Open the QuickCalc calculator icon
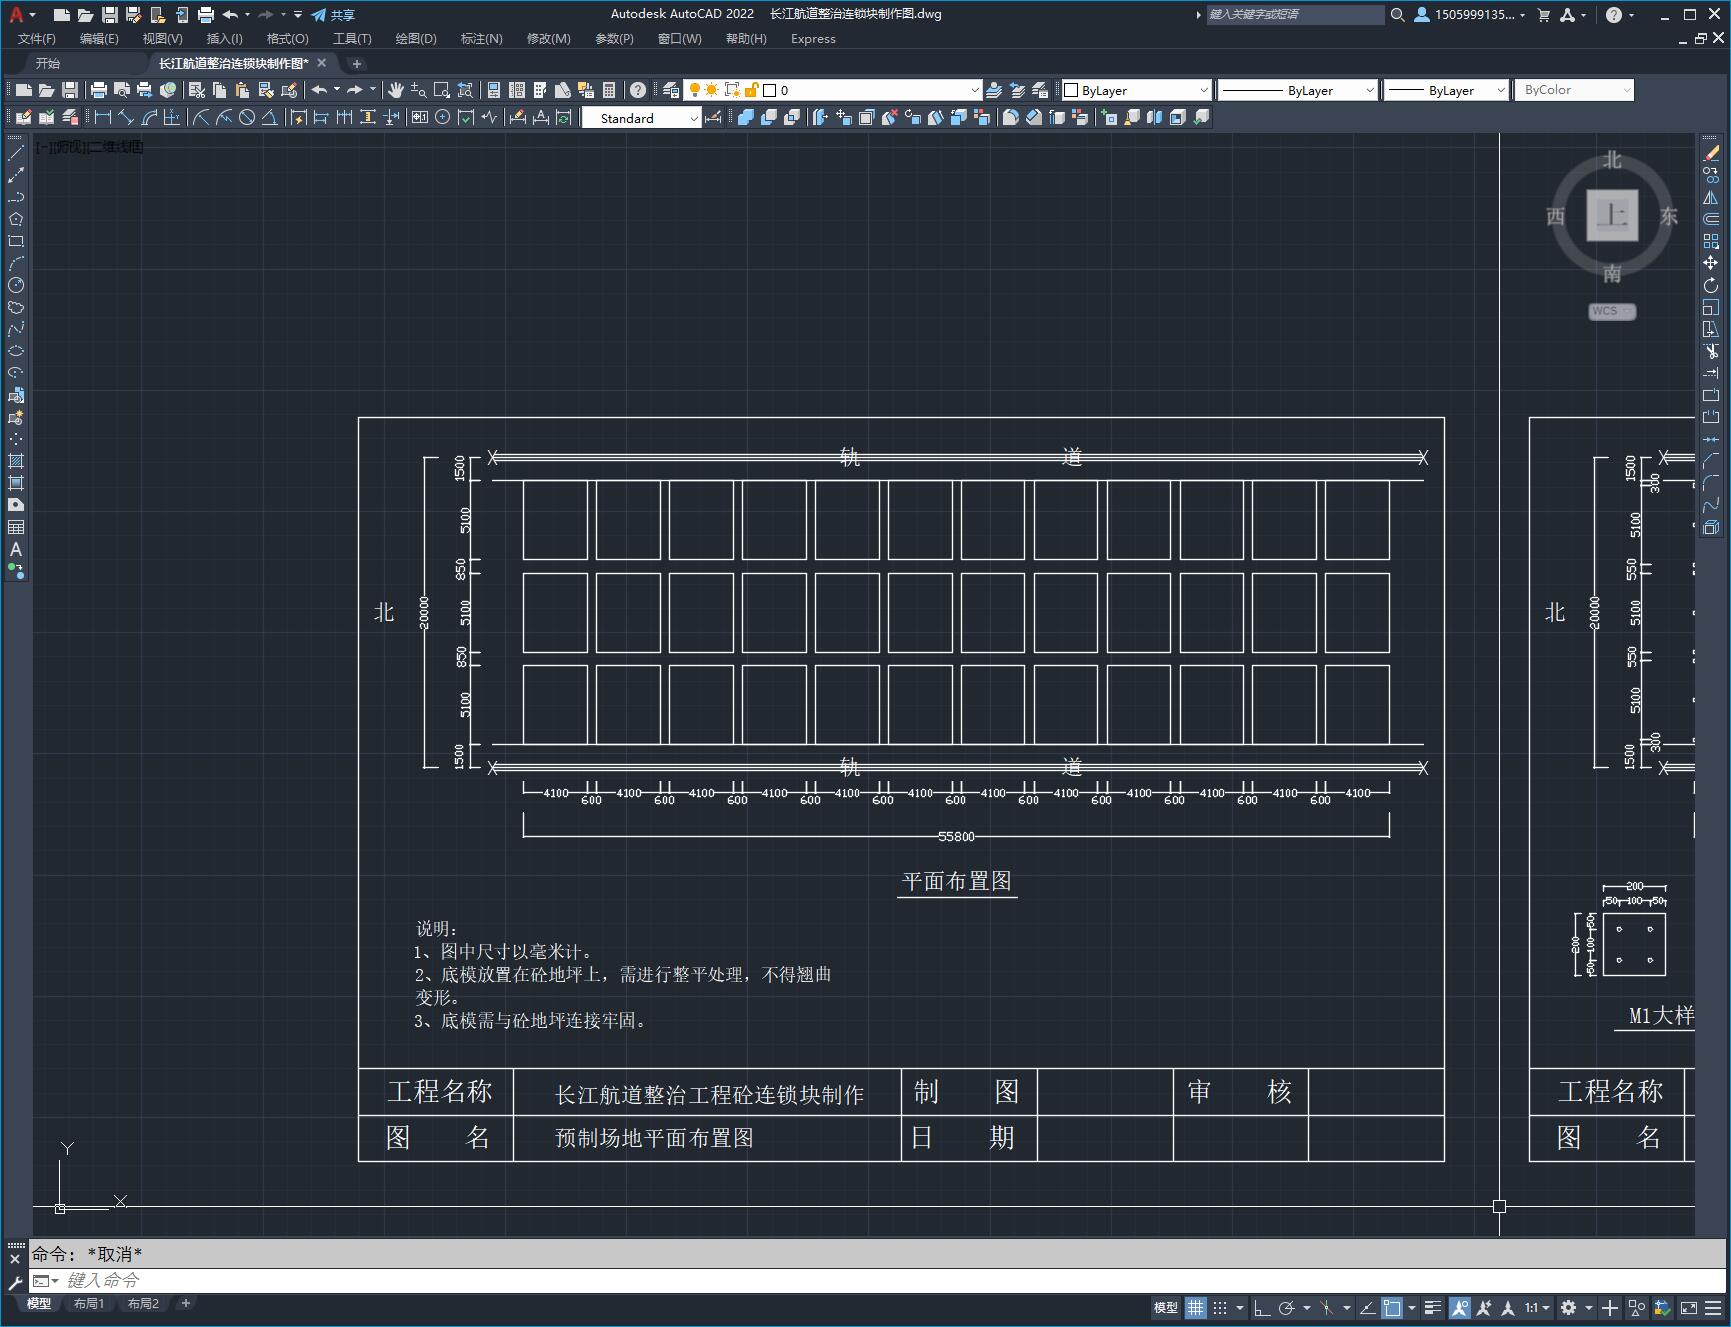The width and height of the screenshot is (1731, 1327). pos(609,90)
